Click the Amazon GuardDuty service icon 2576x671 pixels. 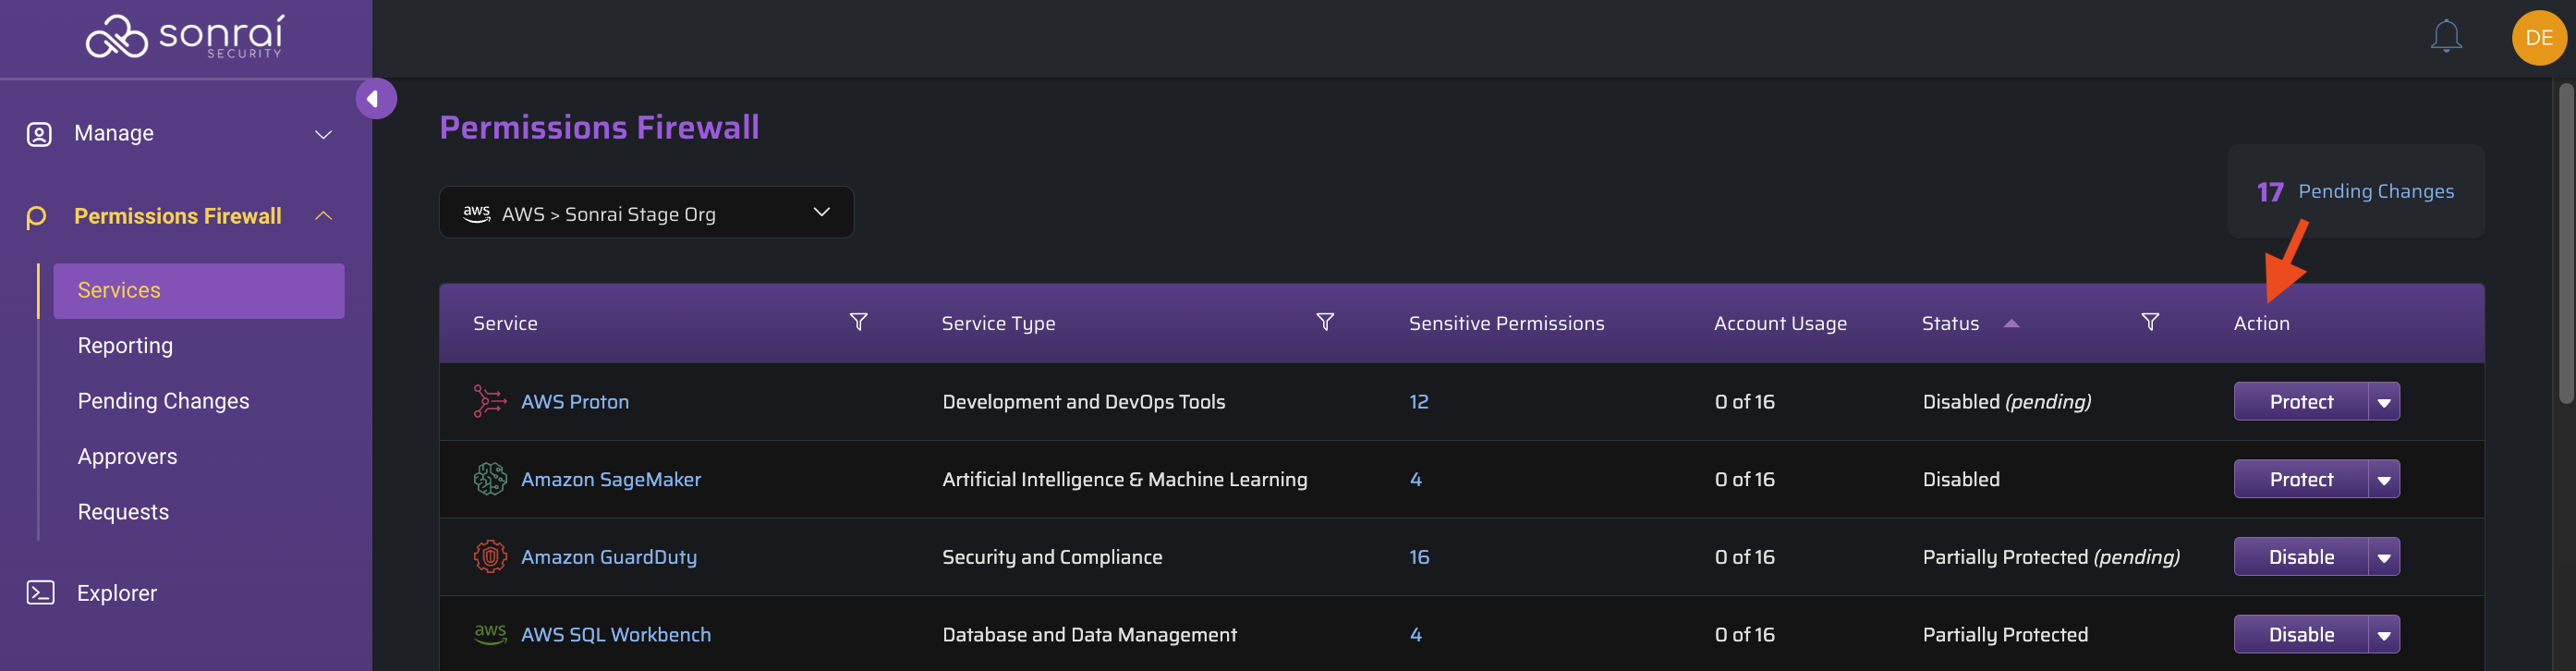490,557
